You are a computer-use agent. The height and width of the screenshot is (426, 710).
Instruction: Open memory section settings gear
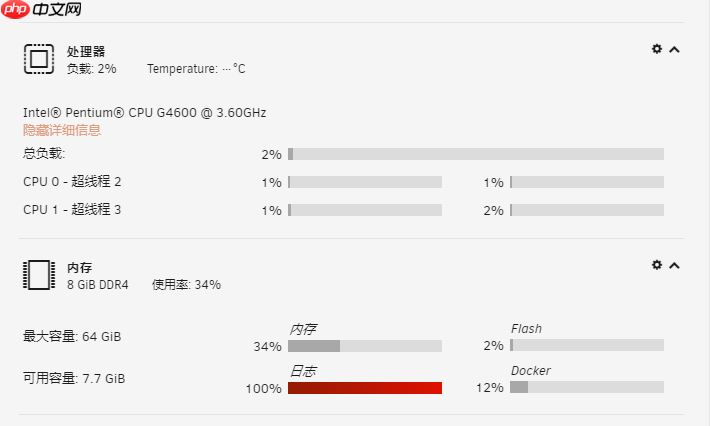tap(657, 265)
